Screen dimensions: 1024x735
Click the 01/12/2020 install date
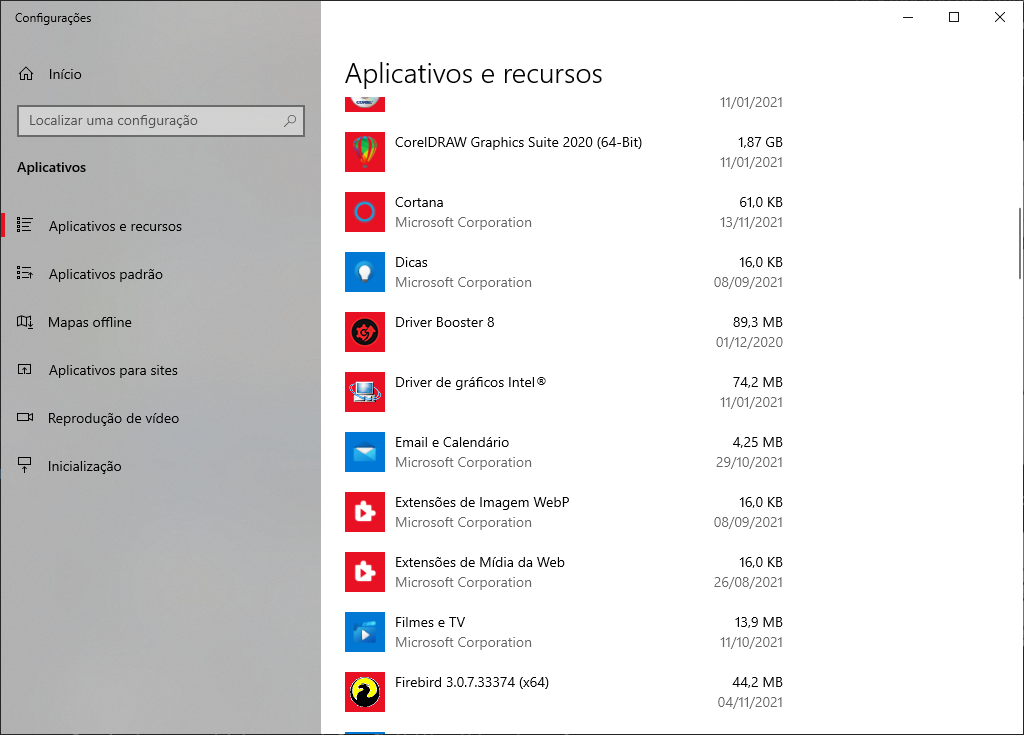pos(749,342)
